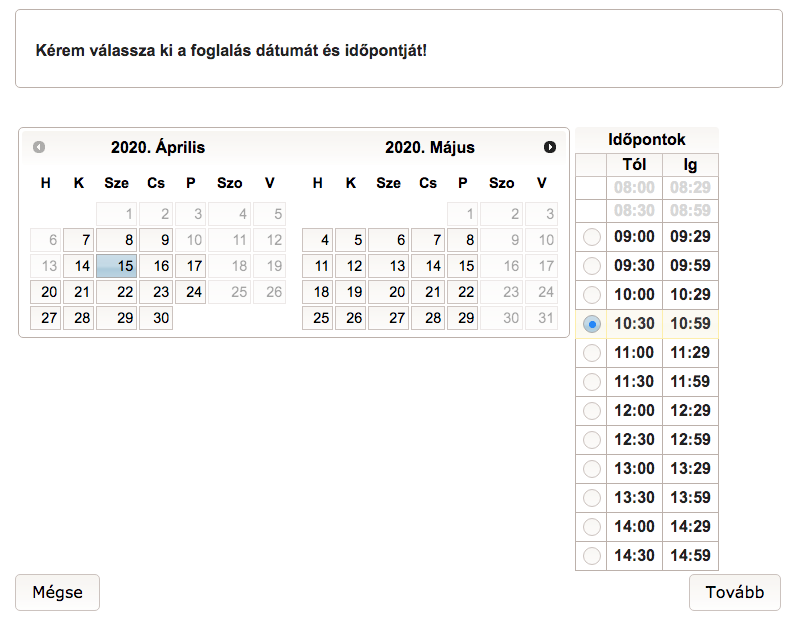
Task: Select May 19 in Május calendar
Action: coord(350,292)
